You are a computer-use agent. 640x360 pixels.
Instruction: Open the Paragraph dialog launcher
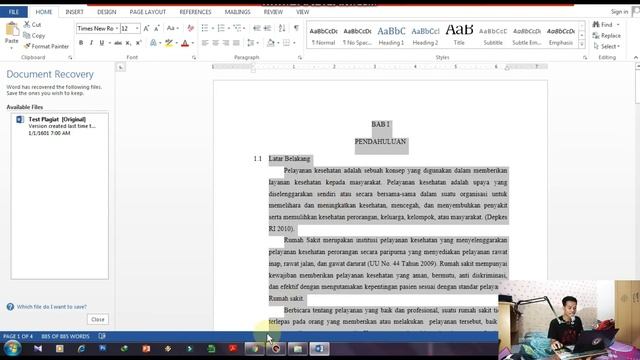click(x=300, y=58)
